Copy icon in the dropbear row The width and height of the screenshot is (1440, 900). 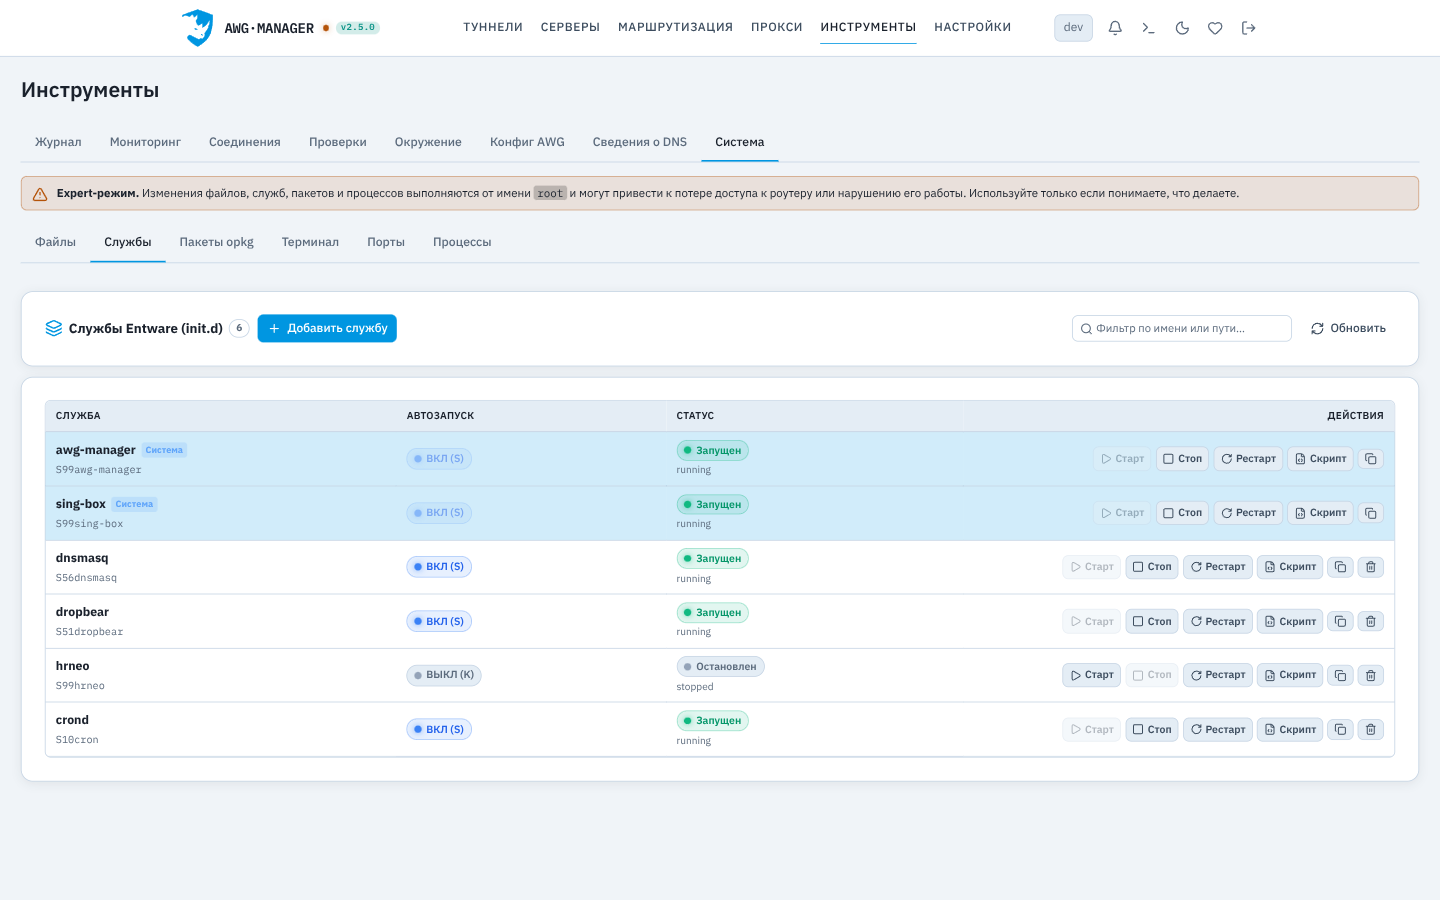(x=1340, y=621)
